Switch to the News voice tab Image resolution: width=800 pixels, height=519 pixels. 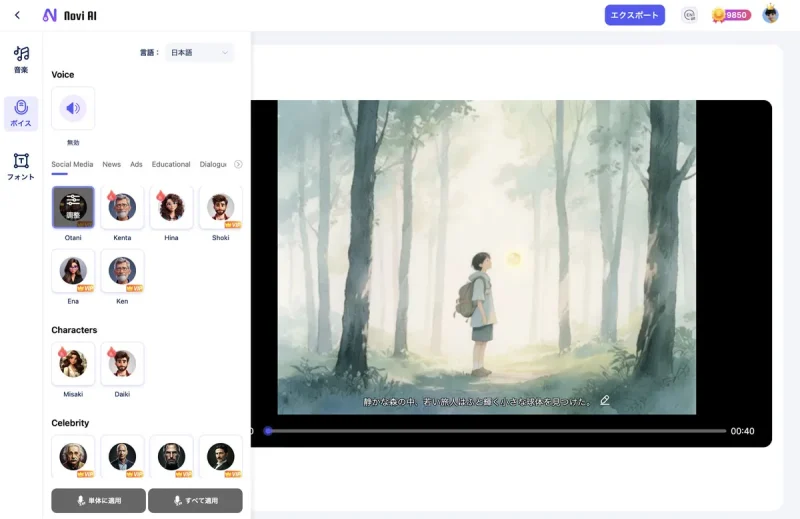tap(111, 164)
